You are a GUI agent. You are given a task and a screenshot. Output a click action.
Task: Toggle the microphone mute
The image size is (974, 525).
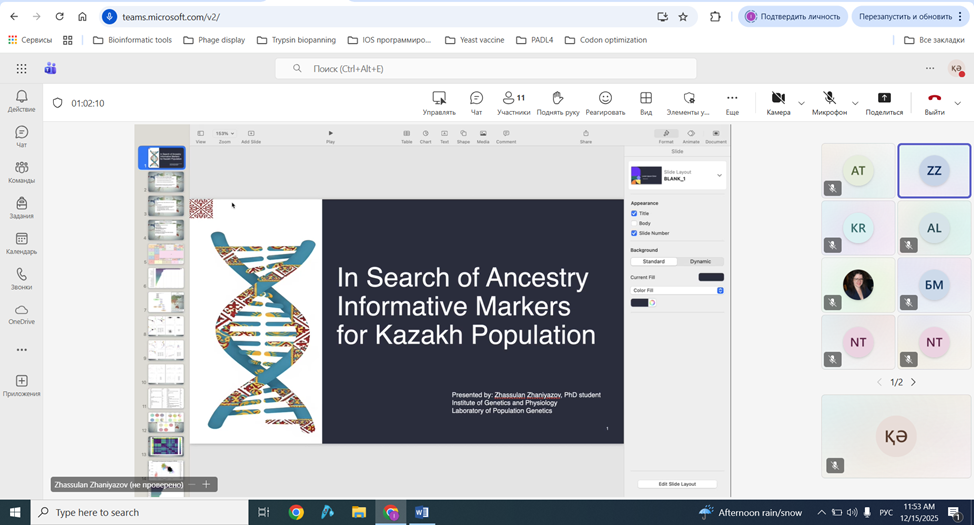pyautogui.click(x=829, y=98)
